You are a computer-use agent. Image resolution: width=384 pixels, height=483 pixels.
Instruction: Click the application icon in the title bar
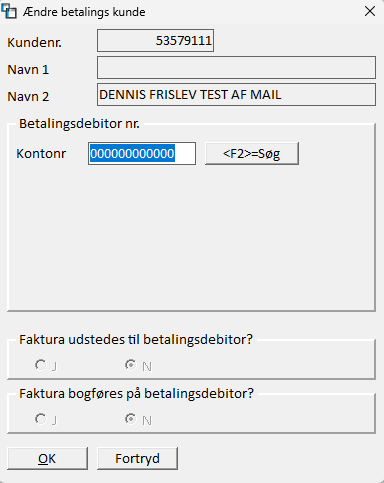tap(9, 11)
